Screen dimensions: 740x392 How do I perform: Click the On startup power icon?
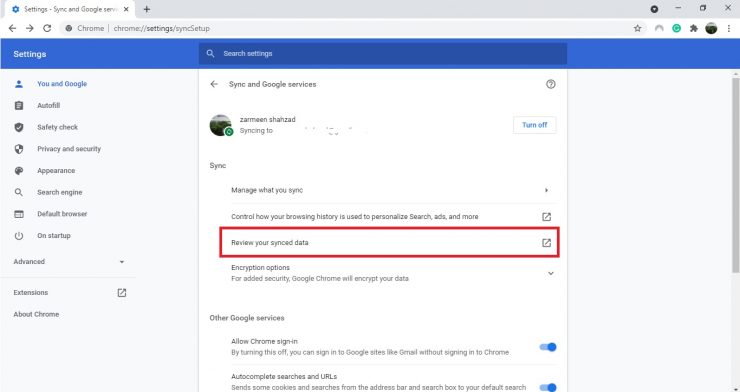click(19, 236)
